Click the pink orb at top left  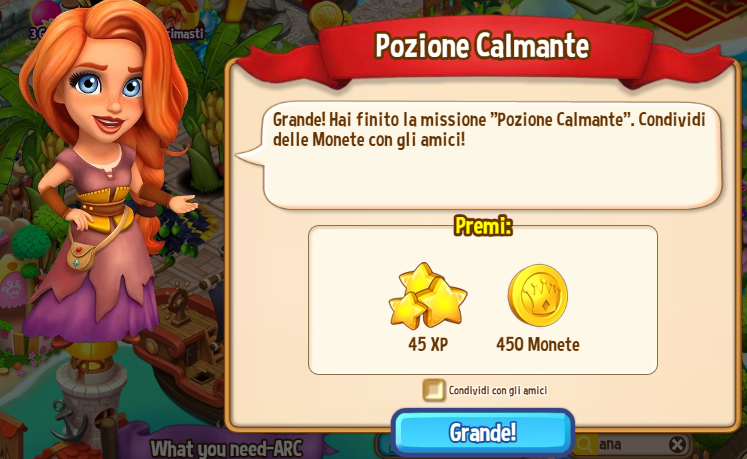(x=46, y=13)
